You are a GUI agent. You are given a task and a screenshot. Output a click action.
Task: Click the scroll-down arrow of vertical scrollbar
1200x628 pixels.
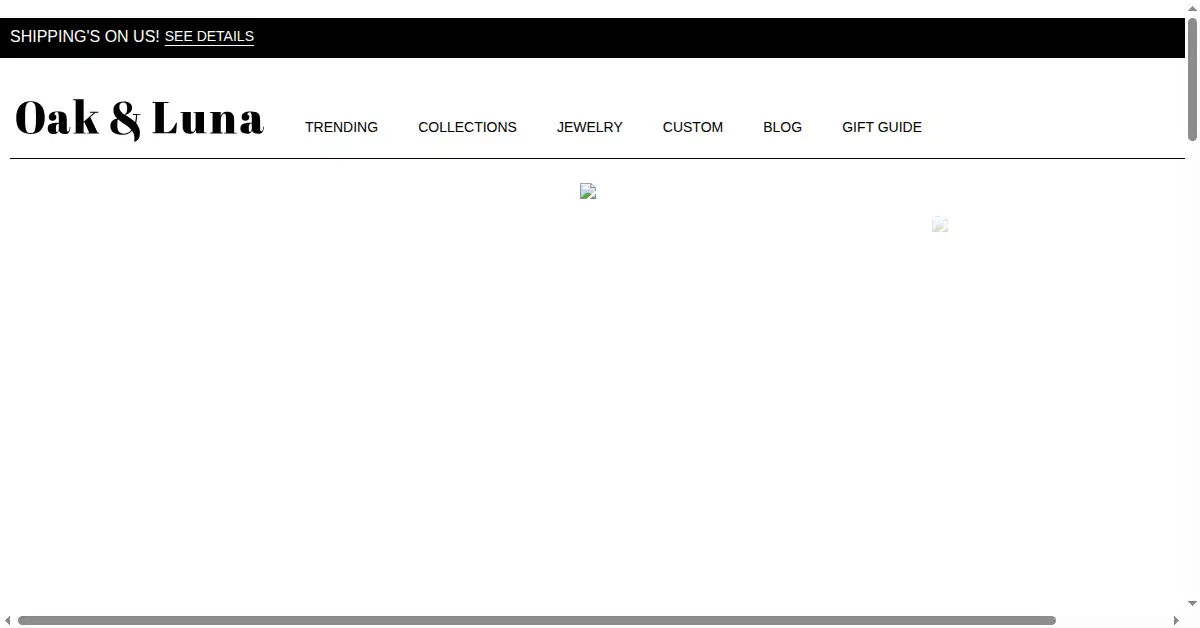[1192, 604]
